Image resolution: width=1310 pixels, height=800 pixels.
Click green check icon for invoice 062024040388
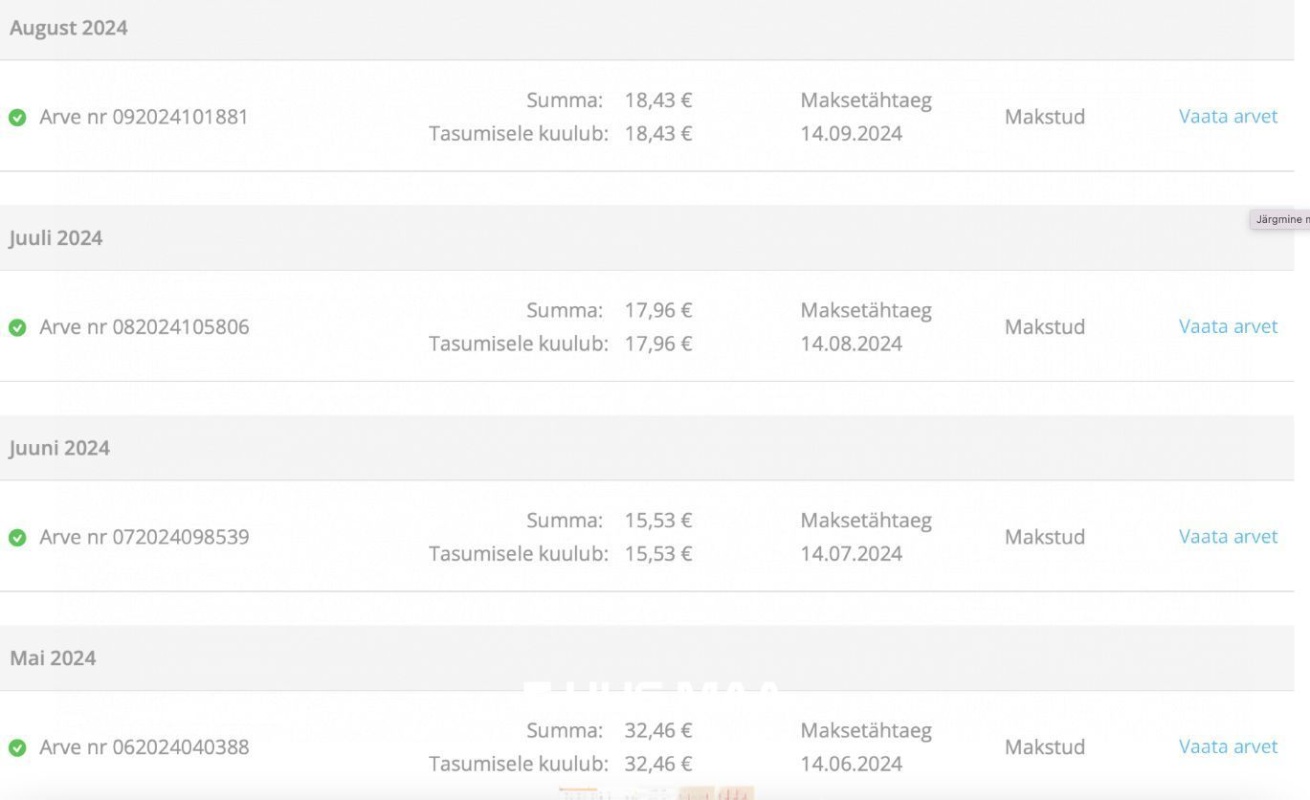coord(17,747)
